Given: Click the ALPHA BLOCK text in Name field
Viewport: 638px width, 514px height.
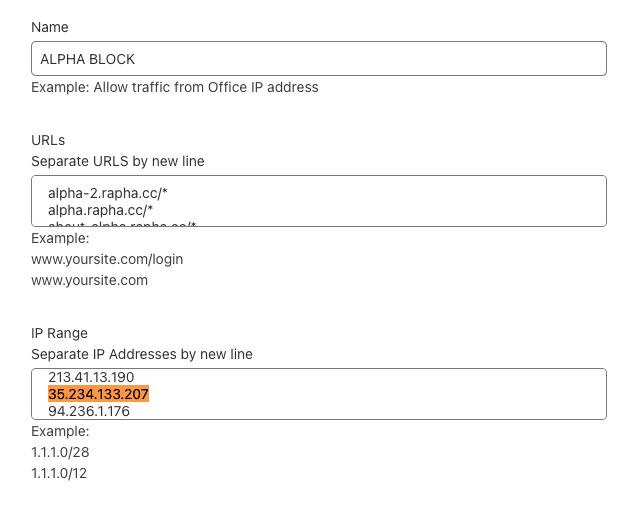Looking at the screenshot, I should 87,59.
